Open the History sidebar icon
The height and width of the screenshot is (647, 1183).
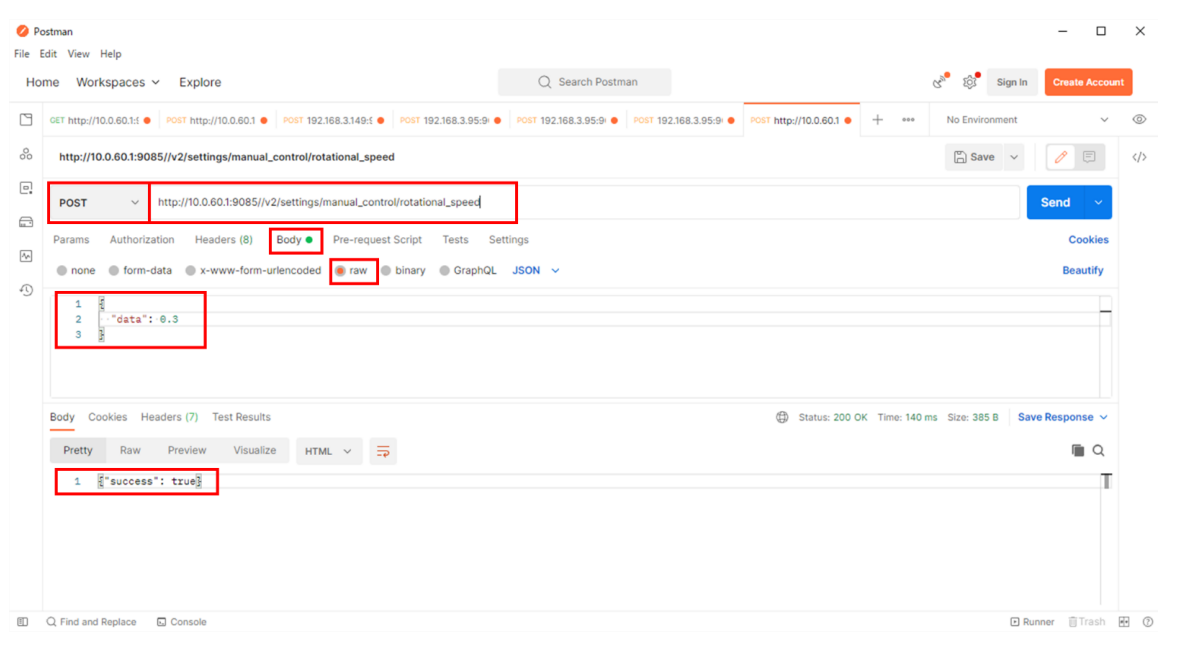(x=26, y=290)
